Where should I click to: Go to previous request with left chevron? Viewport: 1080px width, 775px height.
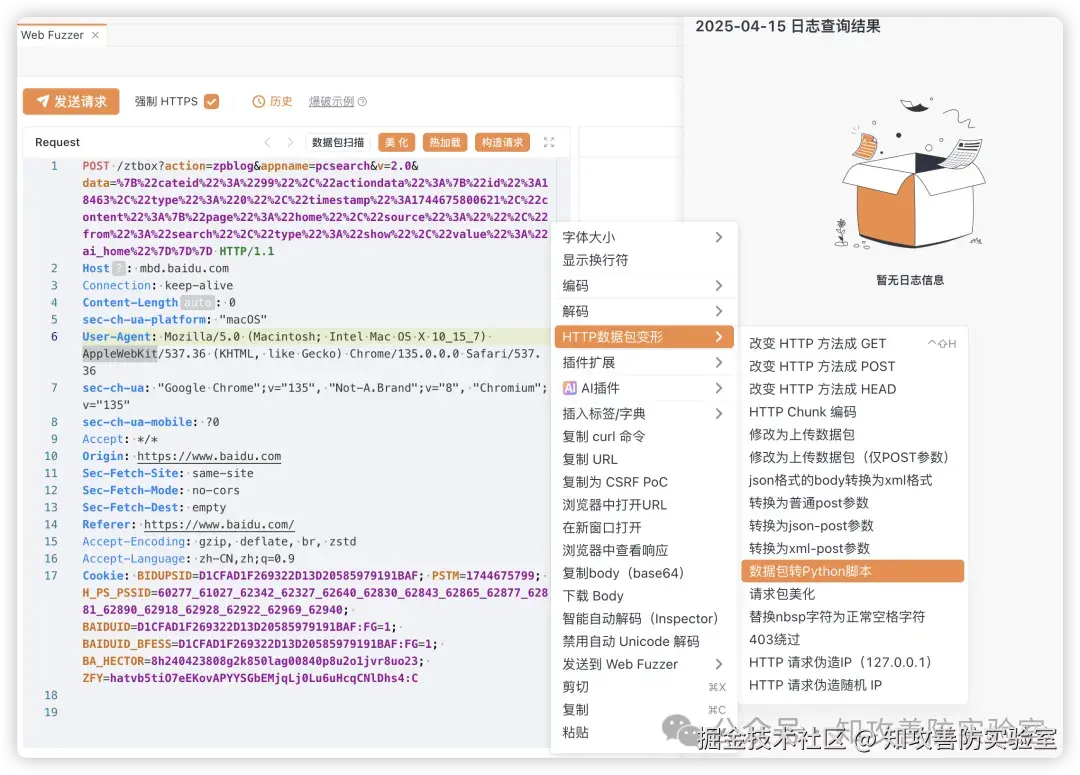267,142
